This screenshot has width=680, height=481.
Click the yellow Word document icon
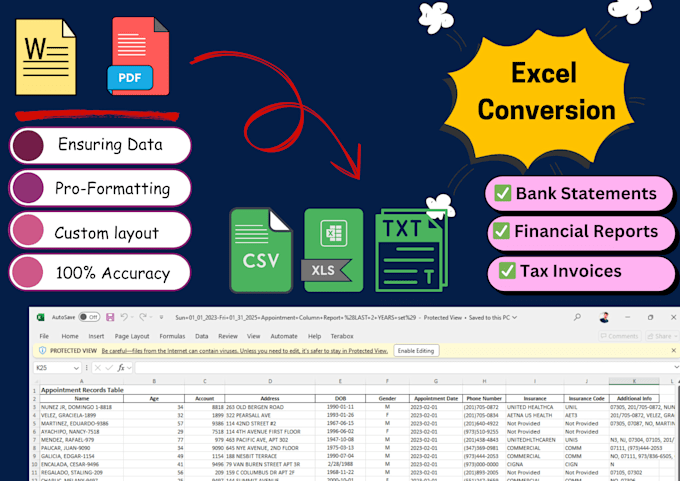46,57
